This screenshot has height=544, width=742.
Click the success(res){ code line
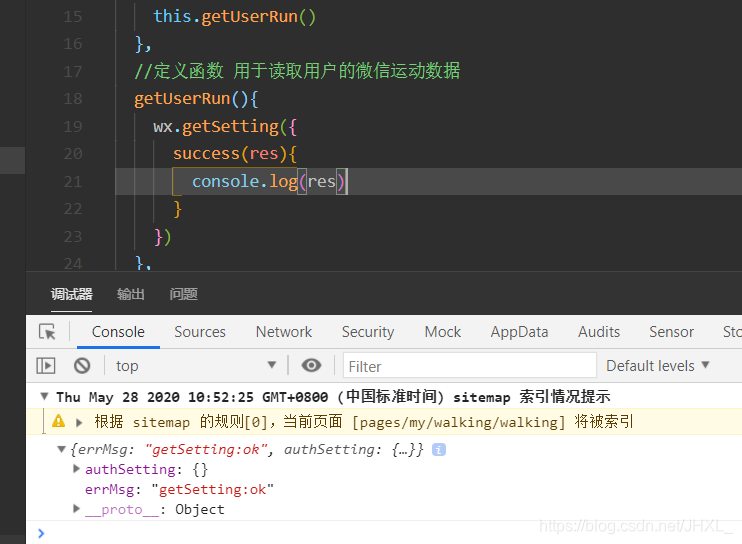tap(235, 154)
